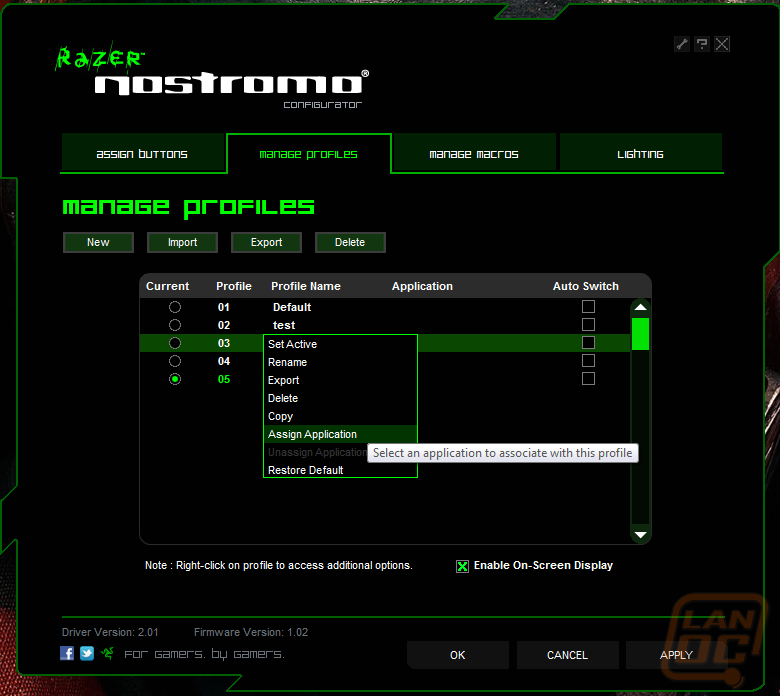Close the Nostromo configurator window
Screen dimensions: 780x696
pyautogui.click(x=722, y=44)
